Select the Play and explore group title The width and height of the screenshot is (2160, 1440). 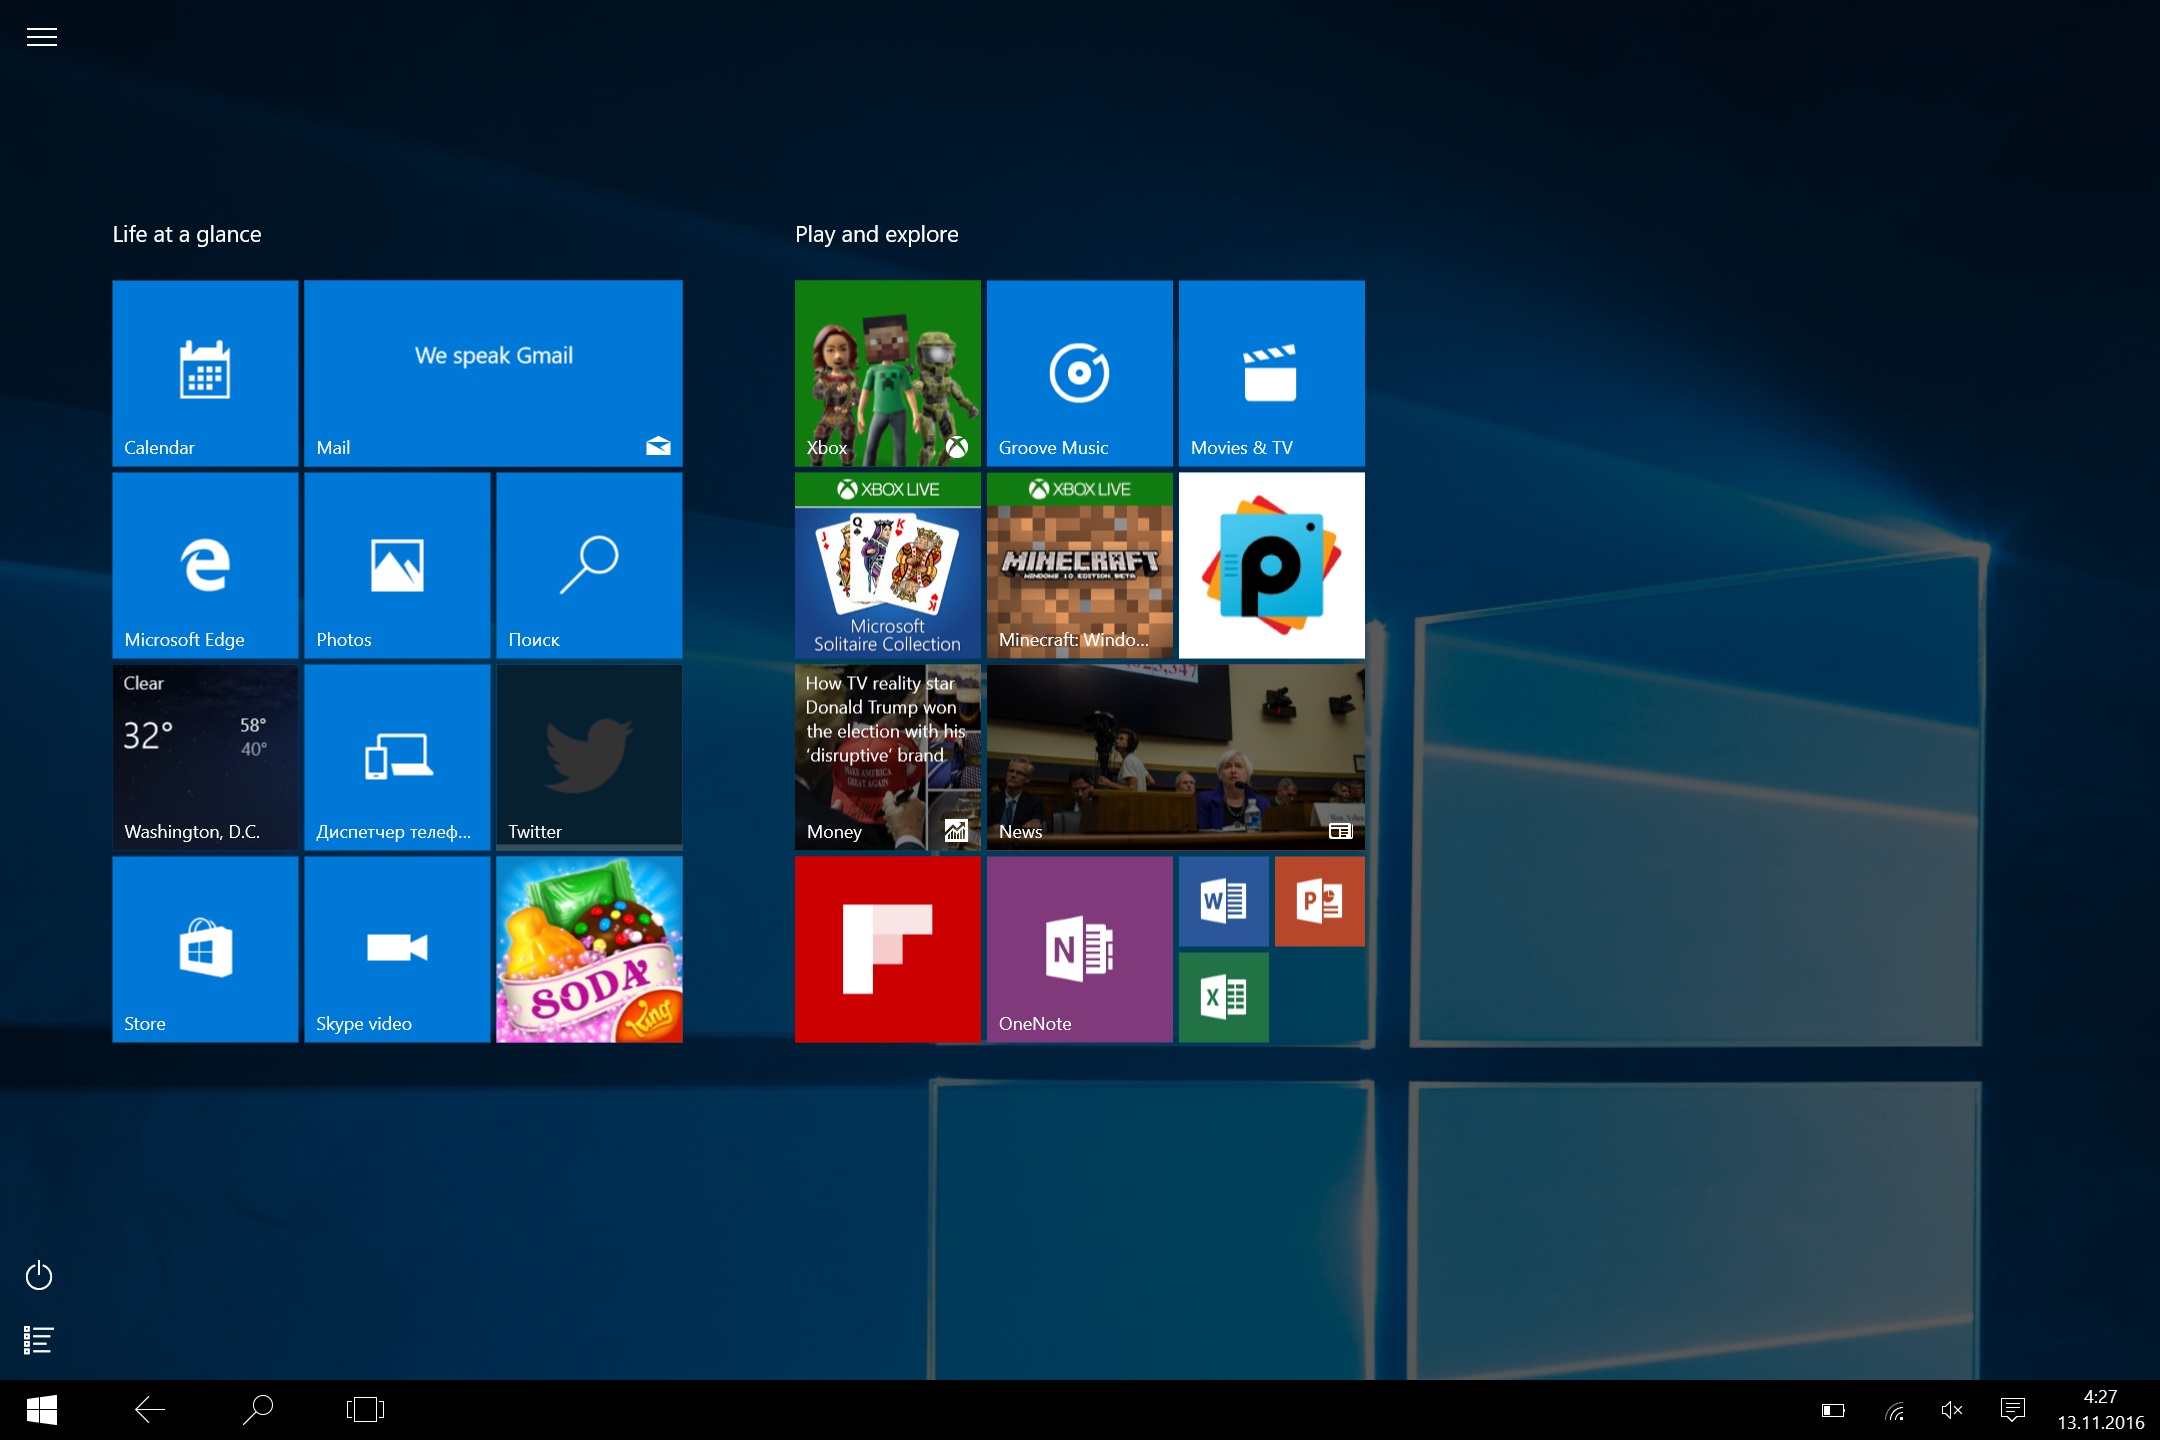tap(877, 235)
